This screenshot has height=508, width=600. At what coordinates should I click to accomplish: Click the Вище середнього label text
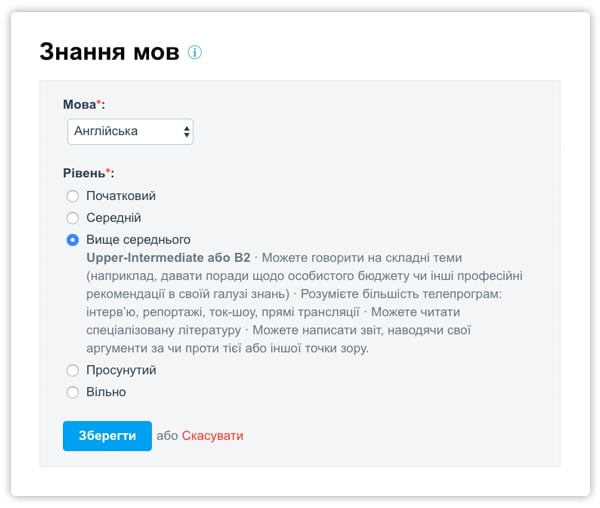[x=138, y=240]
